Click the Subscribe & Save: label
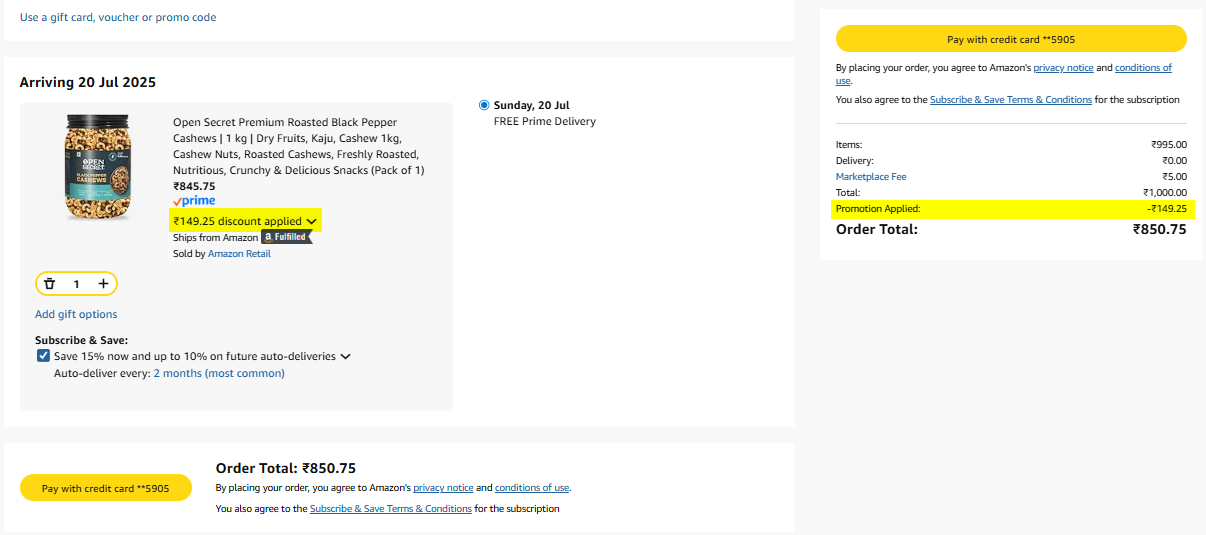The width and height of the screenshot is (1206, 535). (x=81, y=340)
